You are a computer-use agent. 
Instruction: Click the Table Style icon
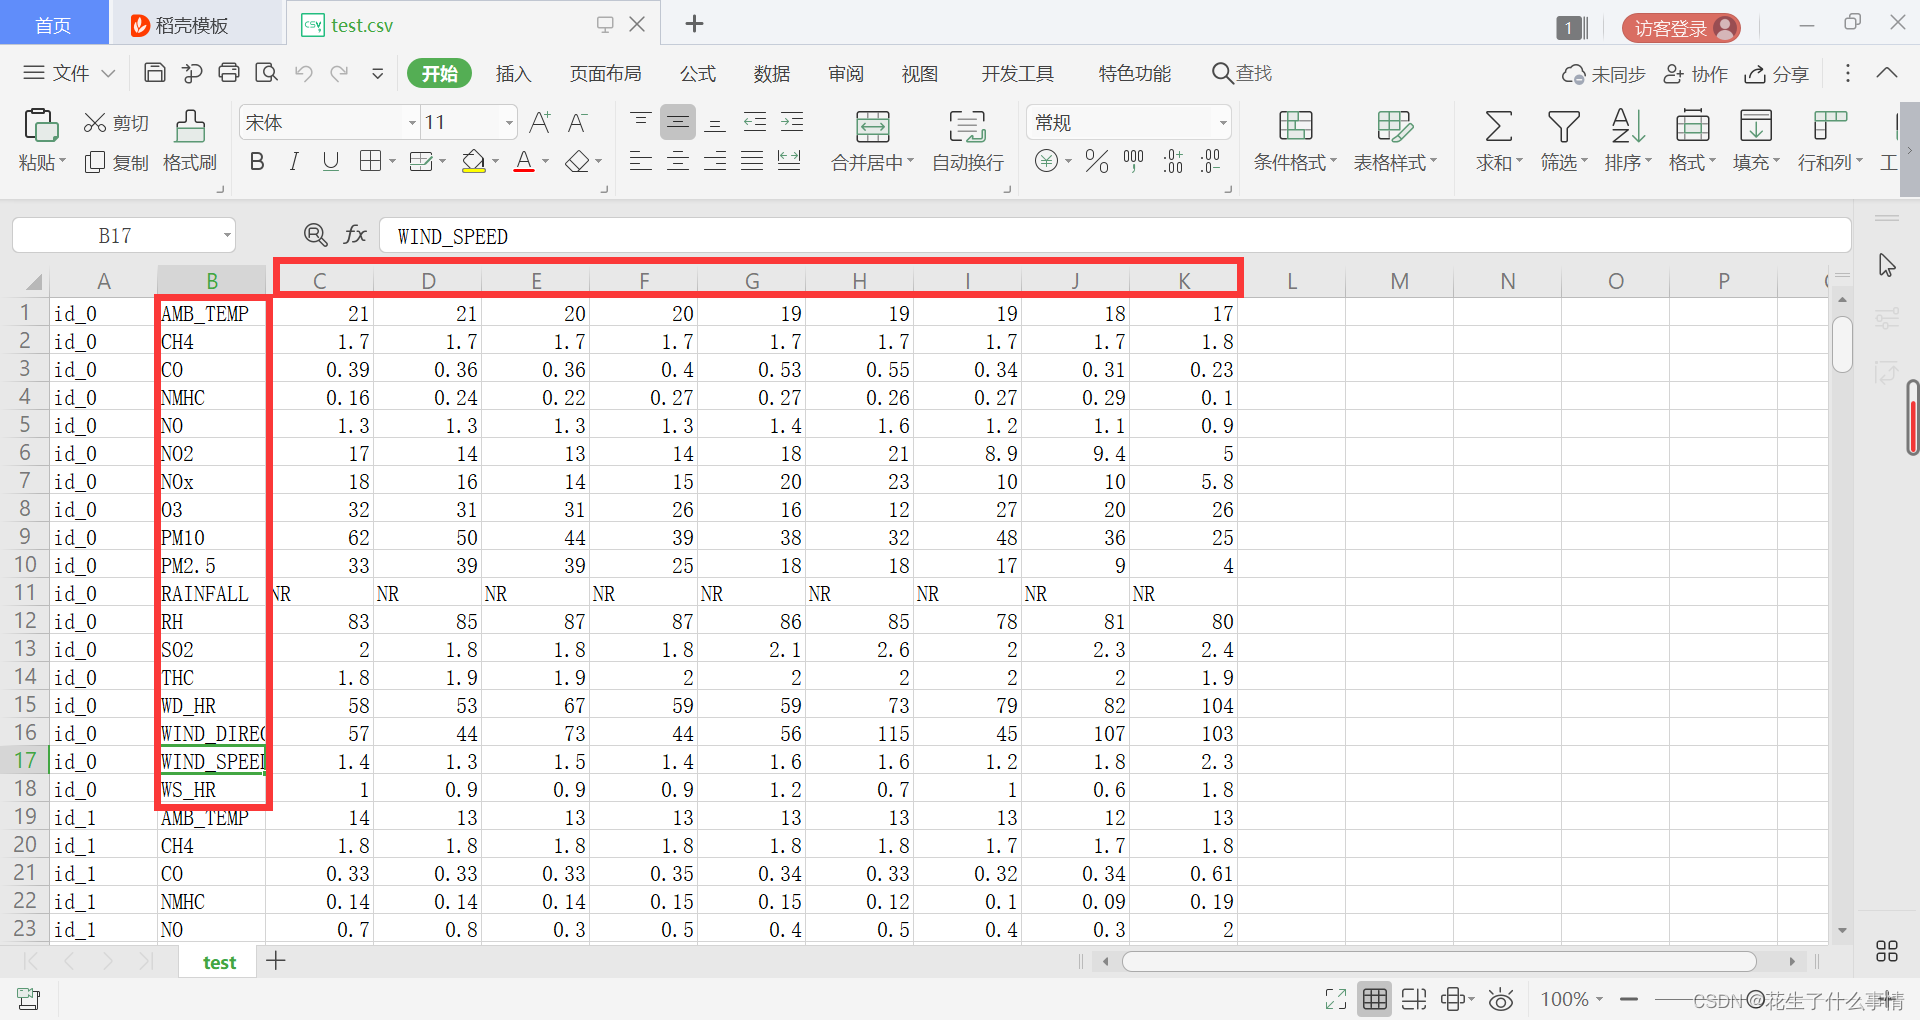click(1394, 127)
